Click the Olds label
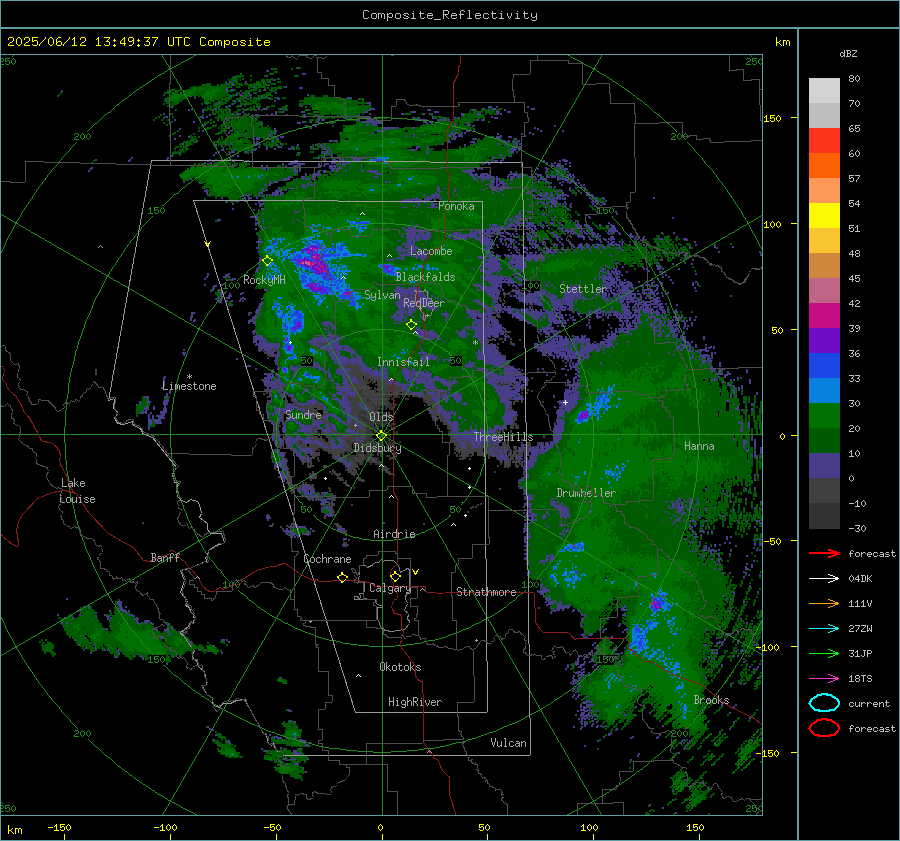The height and width of the screenshot is (841, 900). (x=381, y=417)
